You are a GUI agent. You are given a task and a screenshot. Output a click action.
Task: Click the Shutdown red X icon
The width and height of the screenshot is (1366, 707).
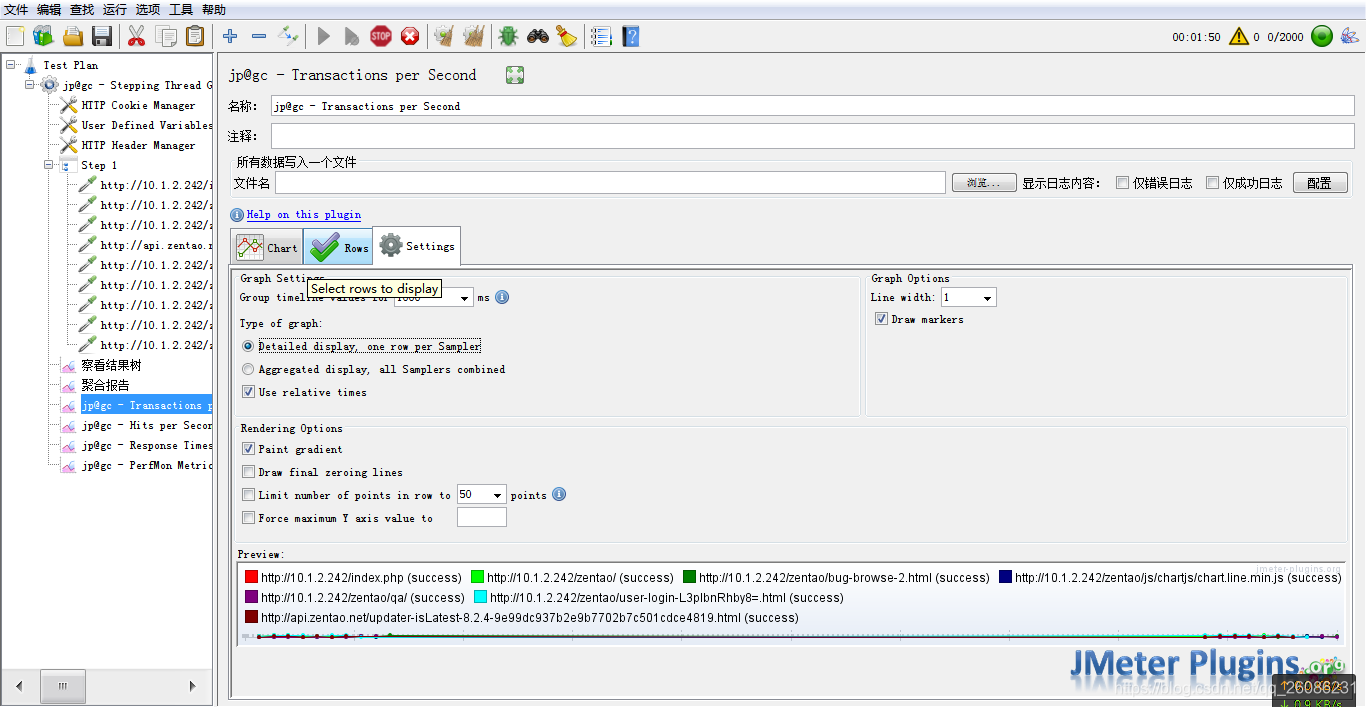click(410, 36)
